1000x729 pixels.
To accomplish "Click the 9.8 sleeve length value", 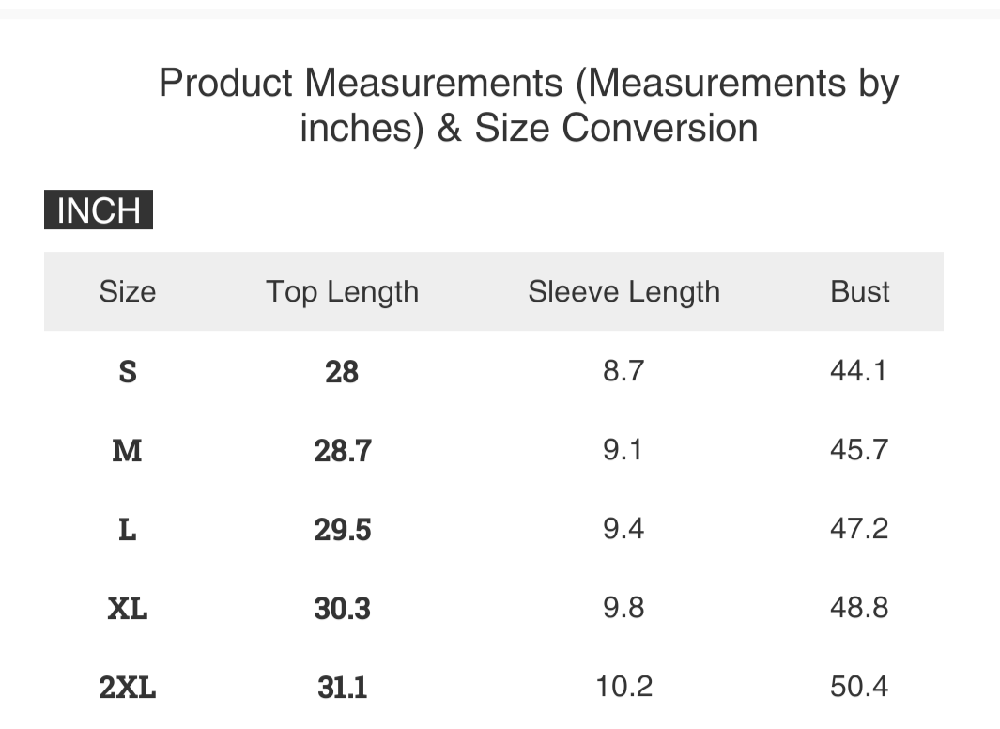I will click(x=624, y=608).
